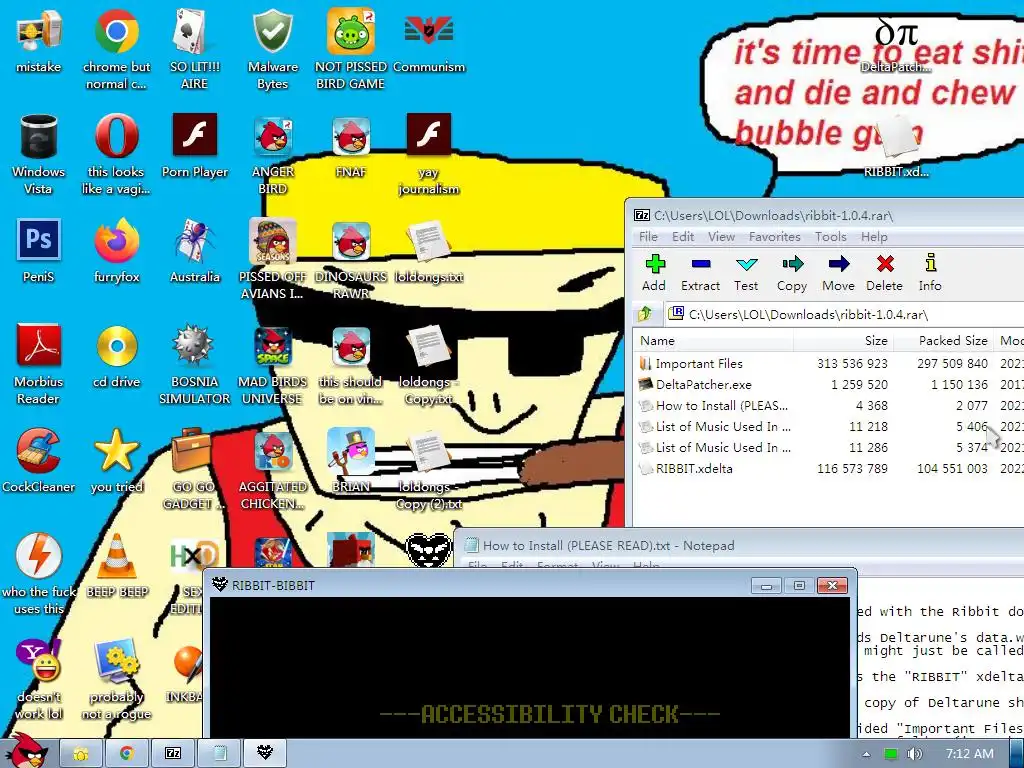Open the Favorites menu in 7-Zip

point(775,236)
